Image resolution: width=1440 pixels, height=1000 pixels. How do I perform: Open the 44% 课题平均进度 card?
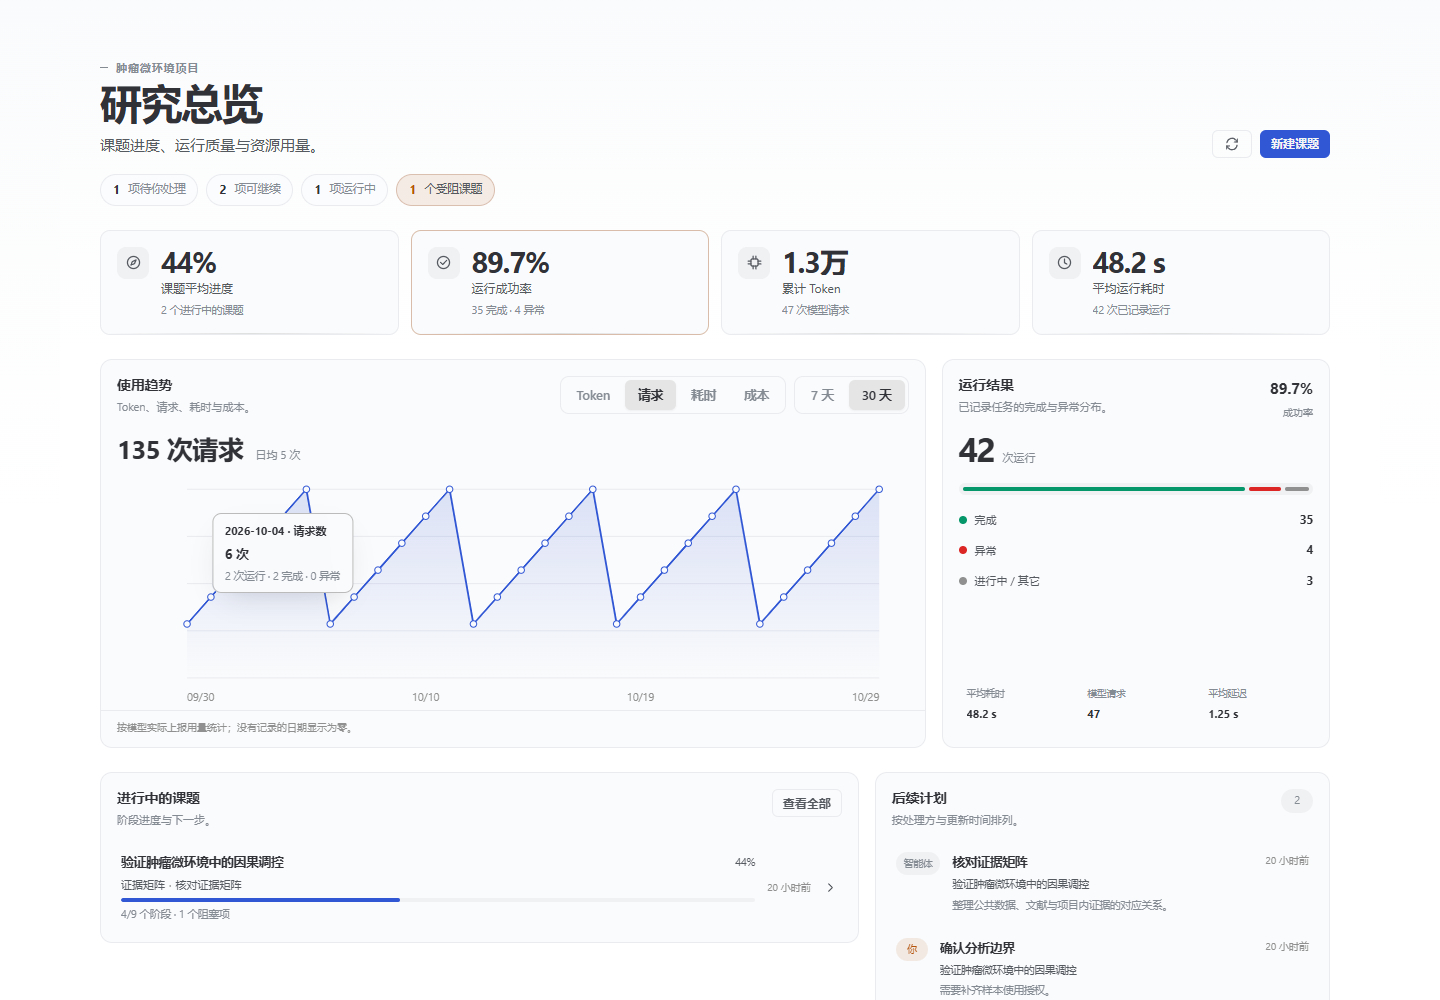point(249,282)
